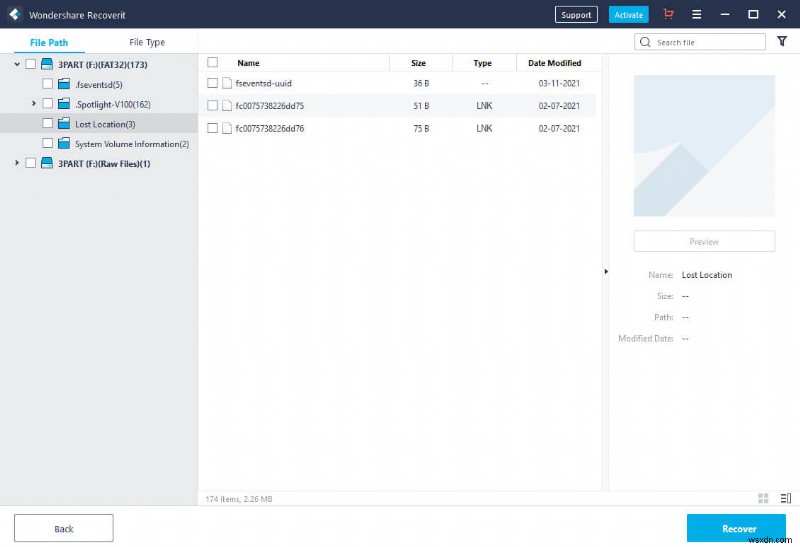Switch to the File Type tab
Screen dimensions: 800x547
click(147, 42)
